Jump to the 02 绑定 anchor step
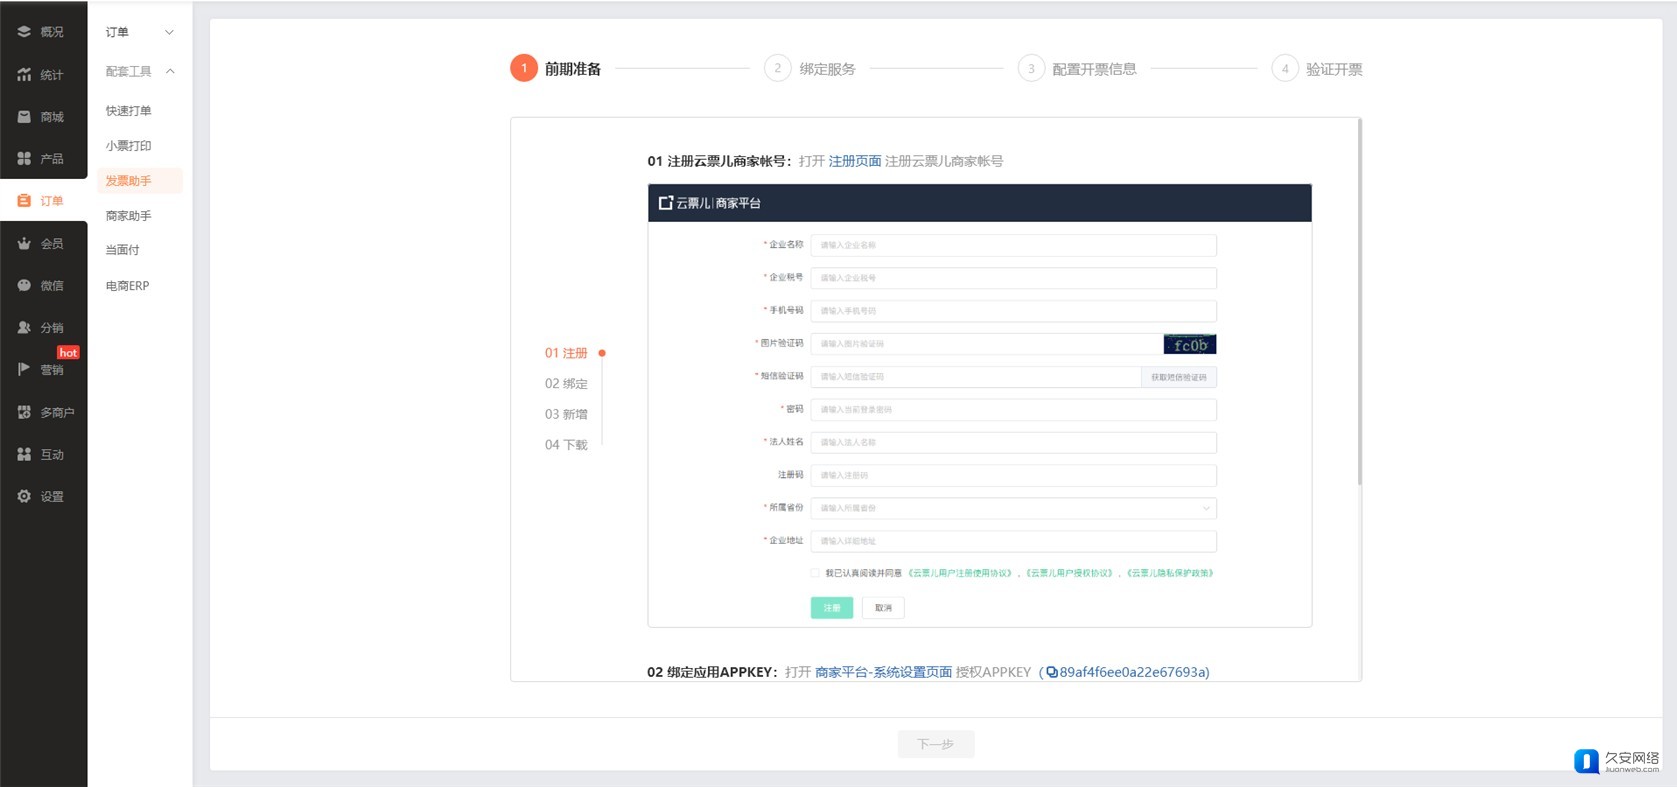This screenshot has height=787, width=1677. (566, 384)
